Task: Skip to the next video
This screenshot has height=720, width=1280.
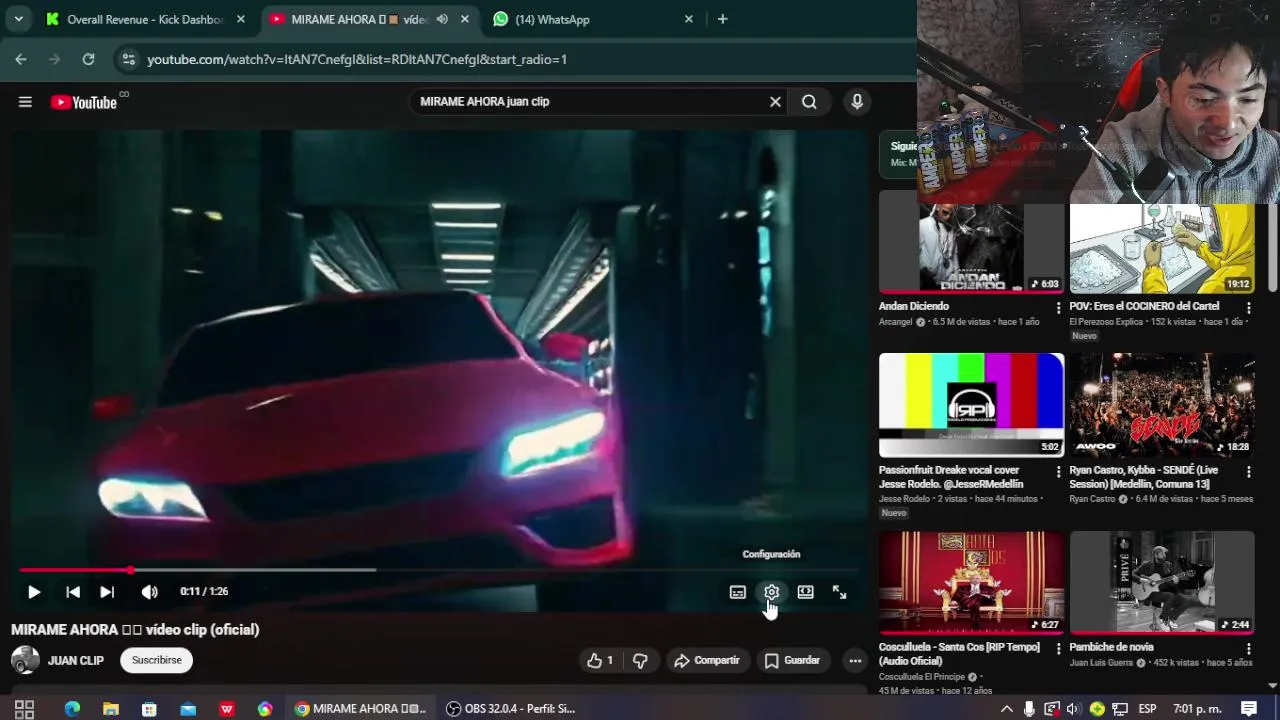Action: click(x=107, y=592)
